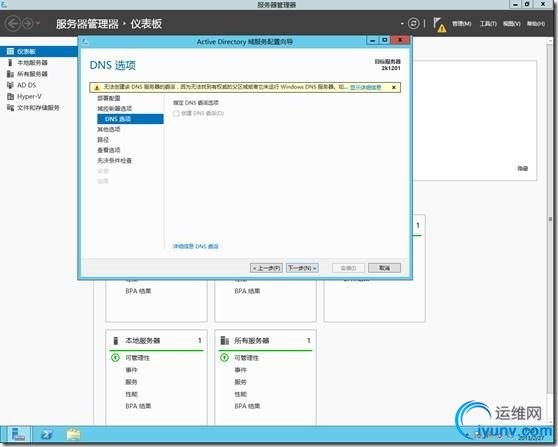Open 可管理性 in the 本地服务器 tile
Viewport: 558px width, 447px height.
point(137,358)
